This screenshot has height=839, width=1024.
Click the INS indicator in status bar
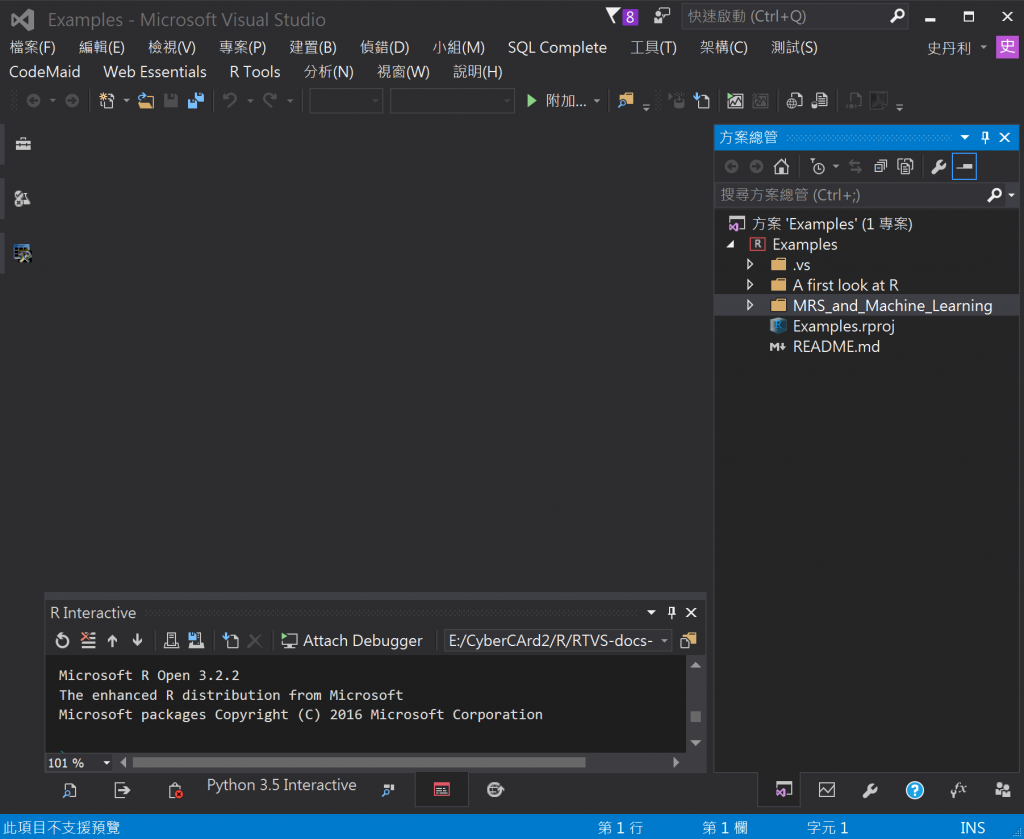pyautogui.click(x=972, y=828)
